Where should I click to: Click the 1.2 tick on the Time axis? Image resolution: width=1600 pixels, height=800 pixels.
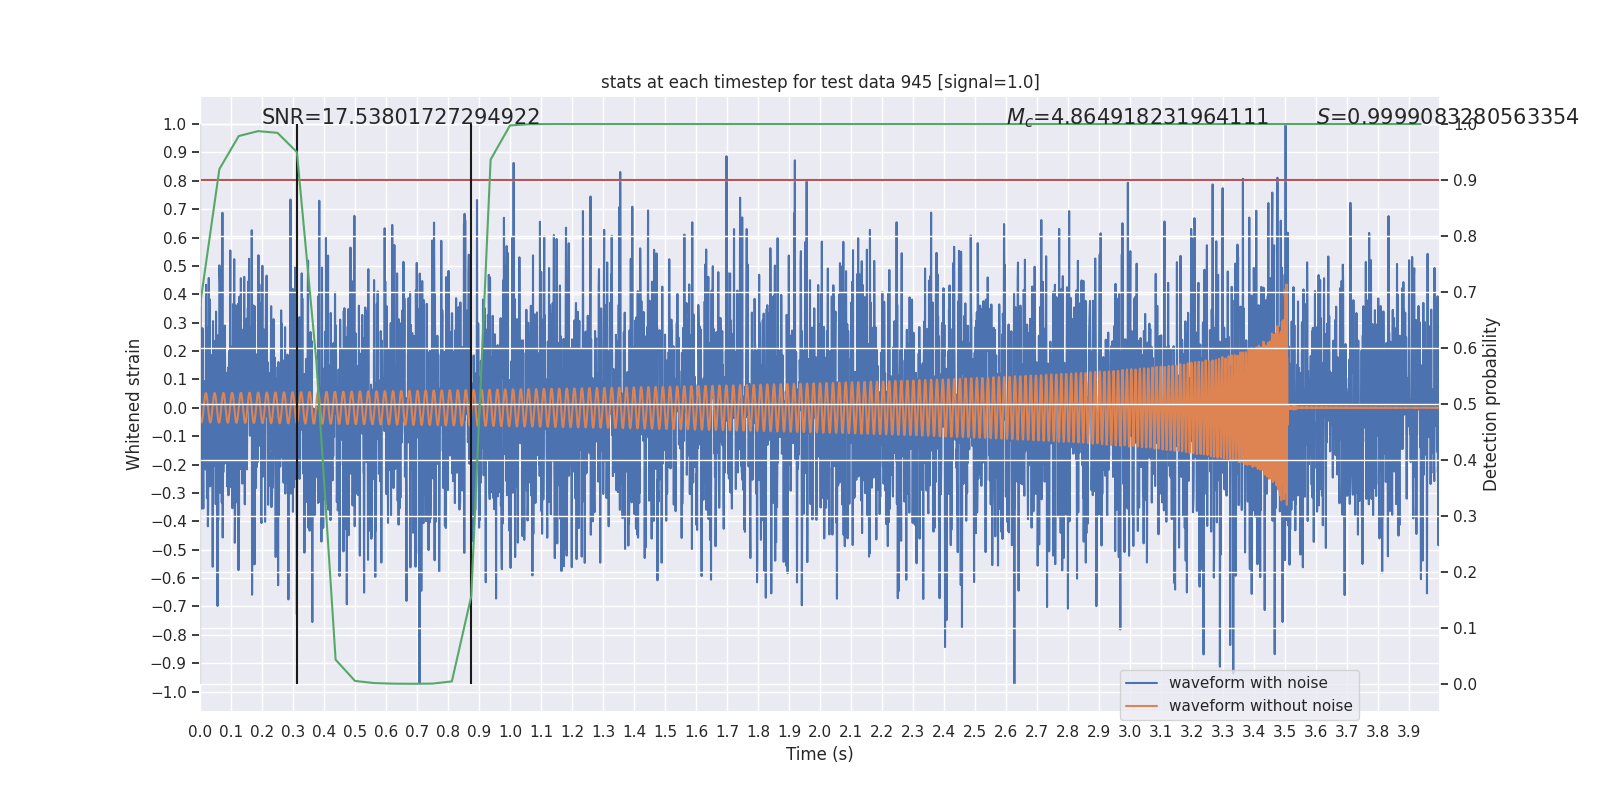pyautogui.click(x=572, y=732)
